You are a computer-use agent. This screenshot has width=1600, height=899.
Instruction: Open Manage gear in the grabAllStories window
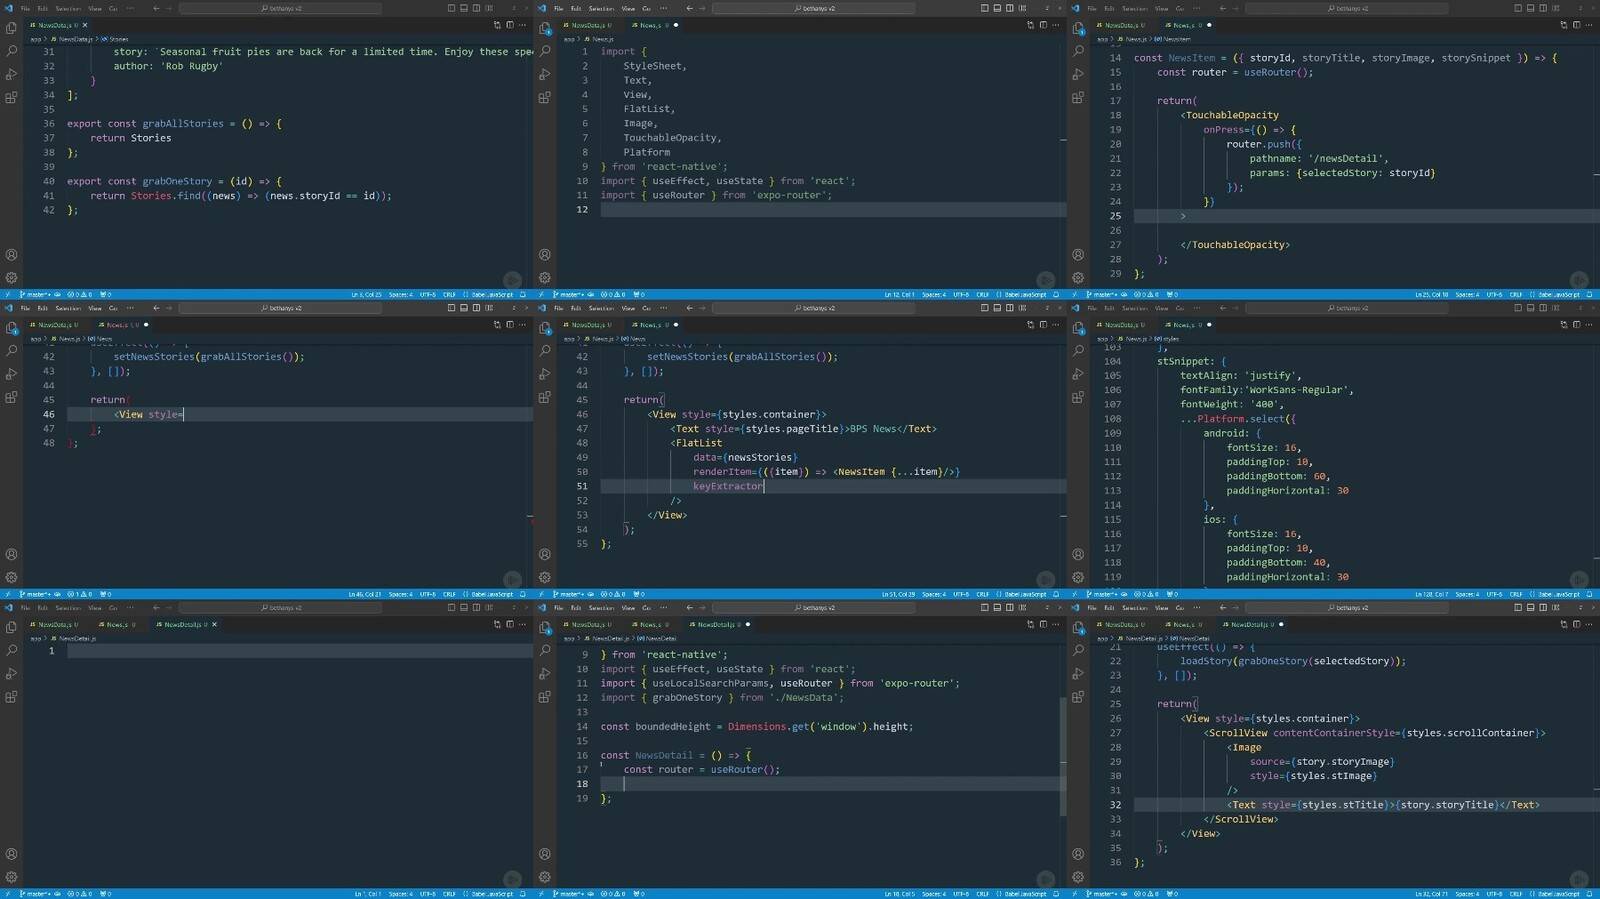coord(11,278)
